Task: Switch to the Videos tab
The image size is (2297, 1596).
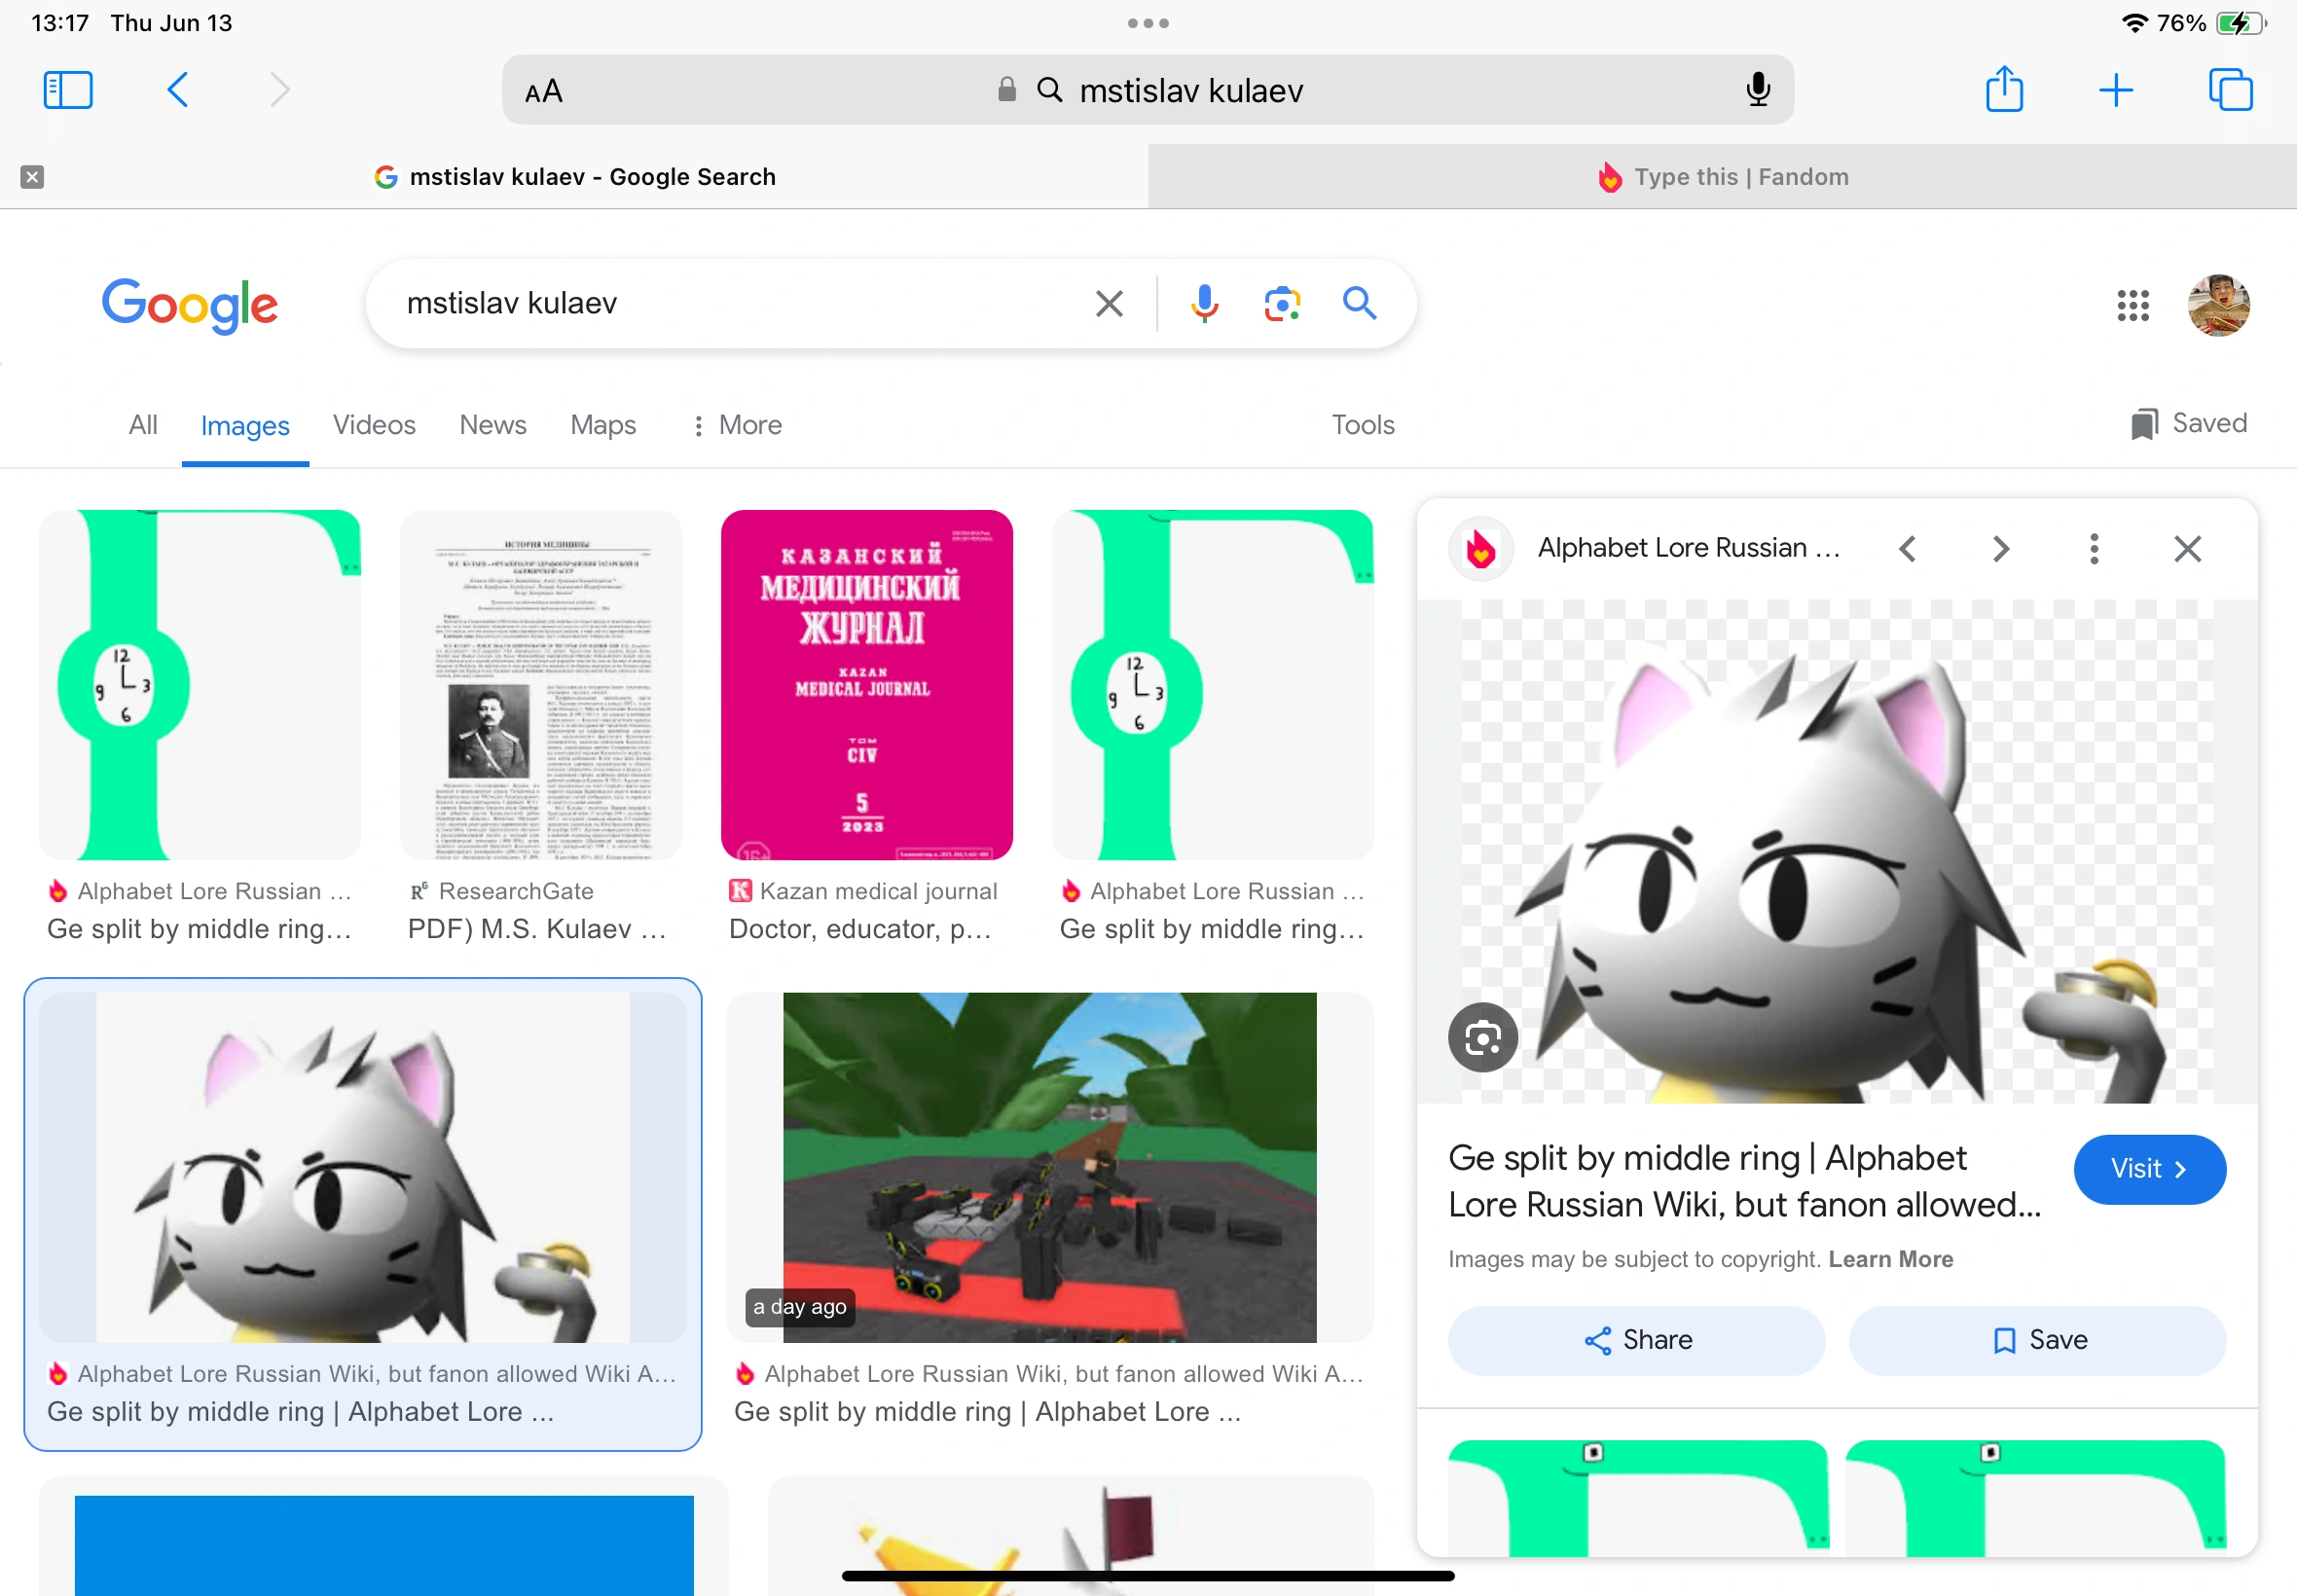Action: coord(374,425)
